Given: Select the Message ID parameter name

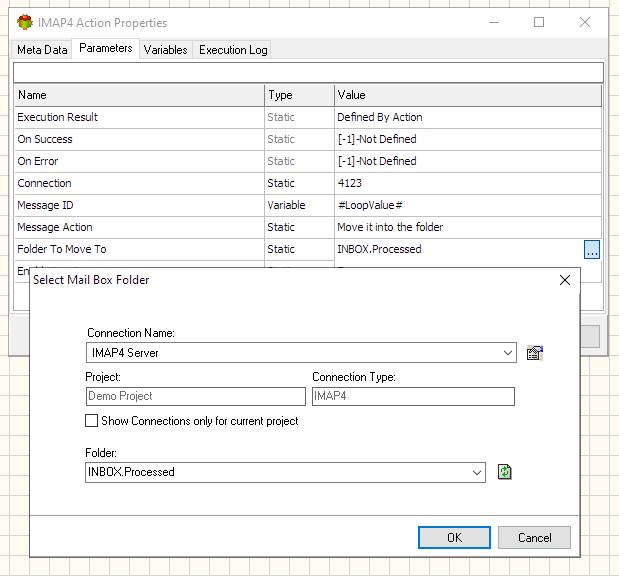Looking at the screenshot, I should (x=45, y=205).
